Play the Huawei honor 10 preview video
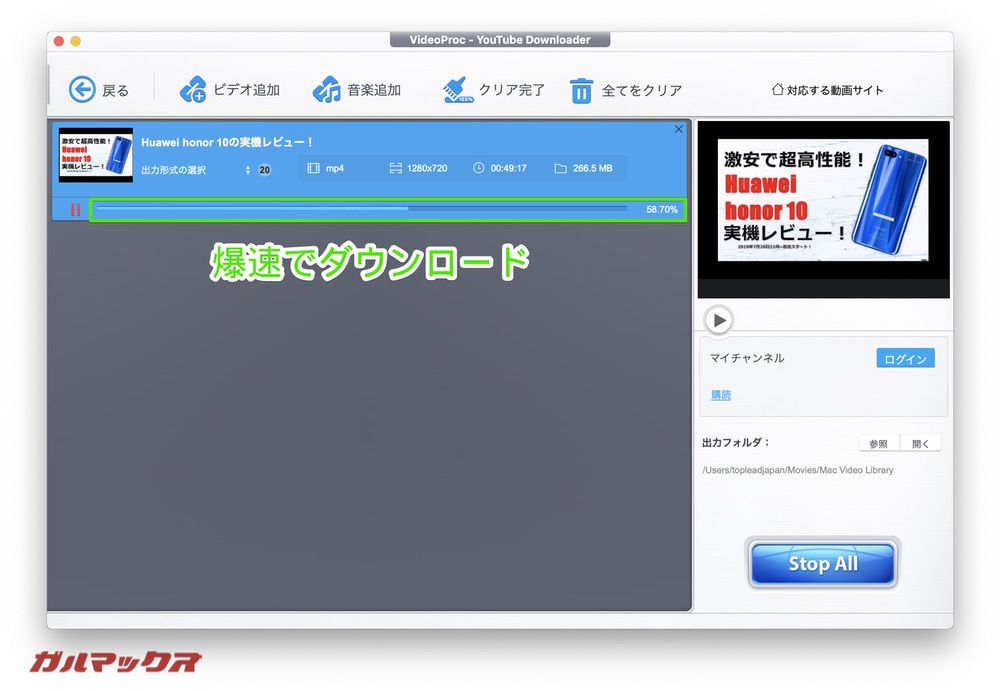This screenshot has height=691, width=1000. tap(719, 320)
